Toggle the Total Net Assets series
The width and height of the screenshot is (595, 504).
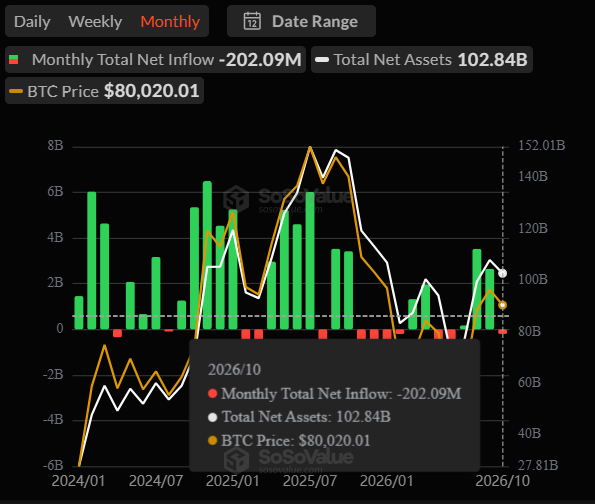422,60
